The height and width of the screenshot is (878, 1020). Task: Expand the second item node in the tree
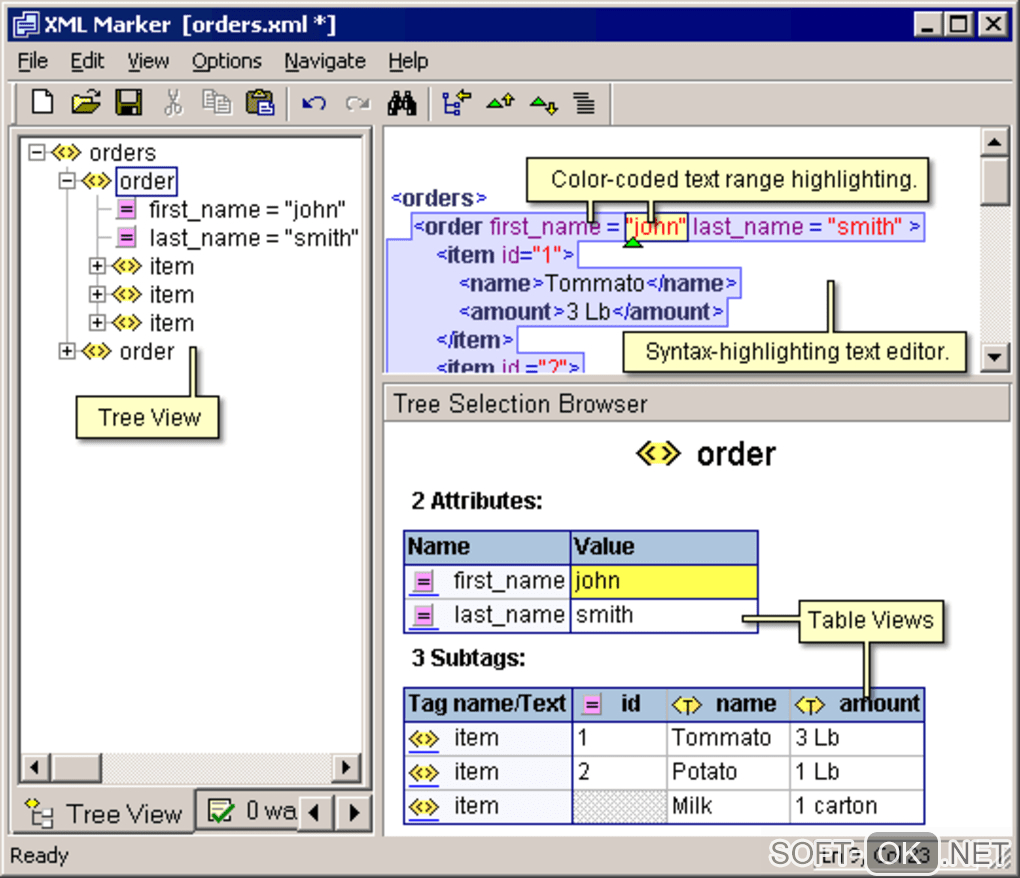97,295
